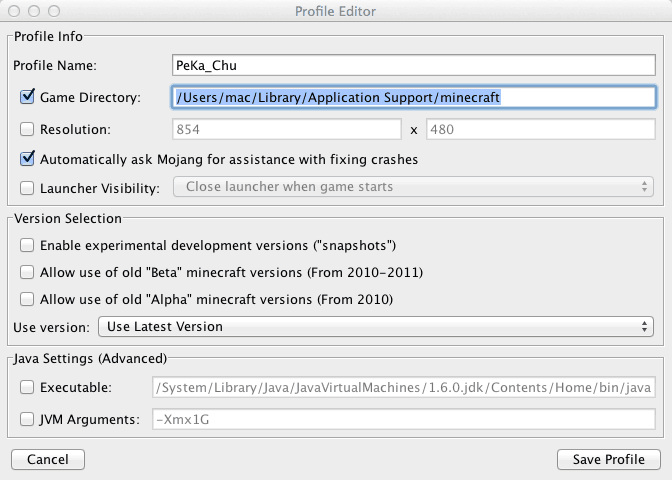Uncheck the Game Directory checkbox
This screenshot has height=480, width=672.
click(27, 98)
